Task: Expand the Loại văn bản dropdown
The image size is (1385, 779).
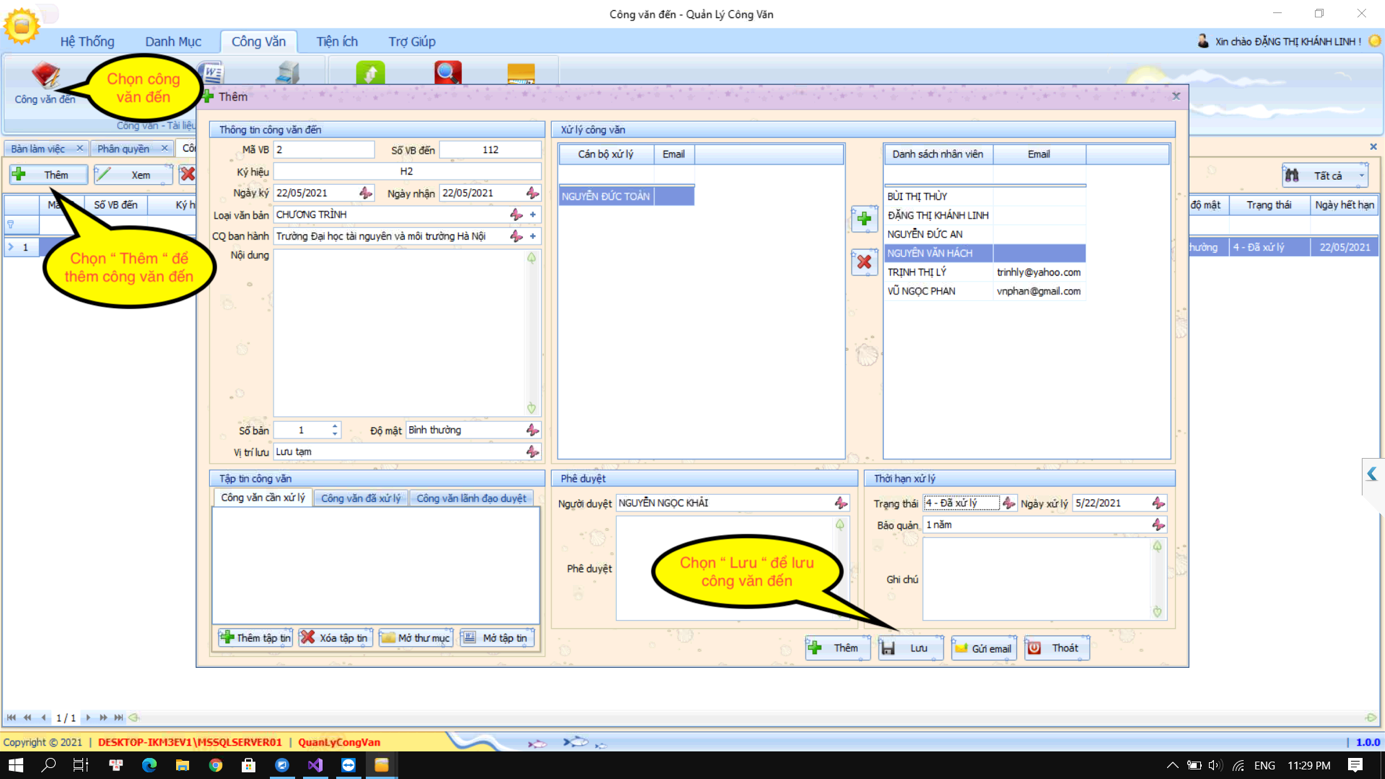Action: (x=516, y=215)
